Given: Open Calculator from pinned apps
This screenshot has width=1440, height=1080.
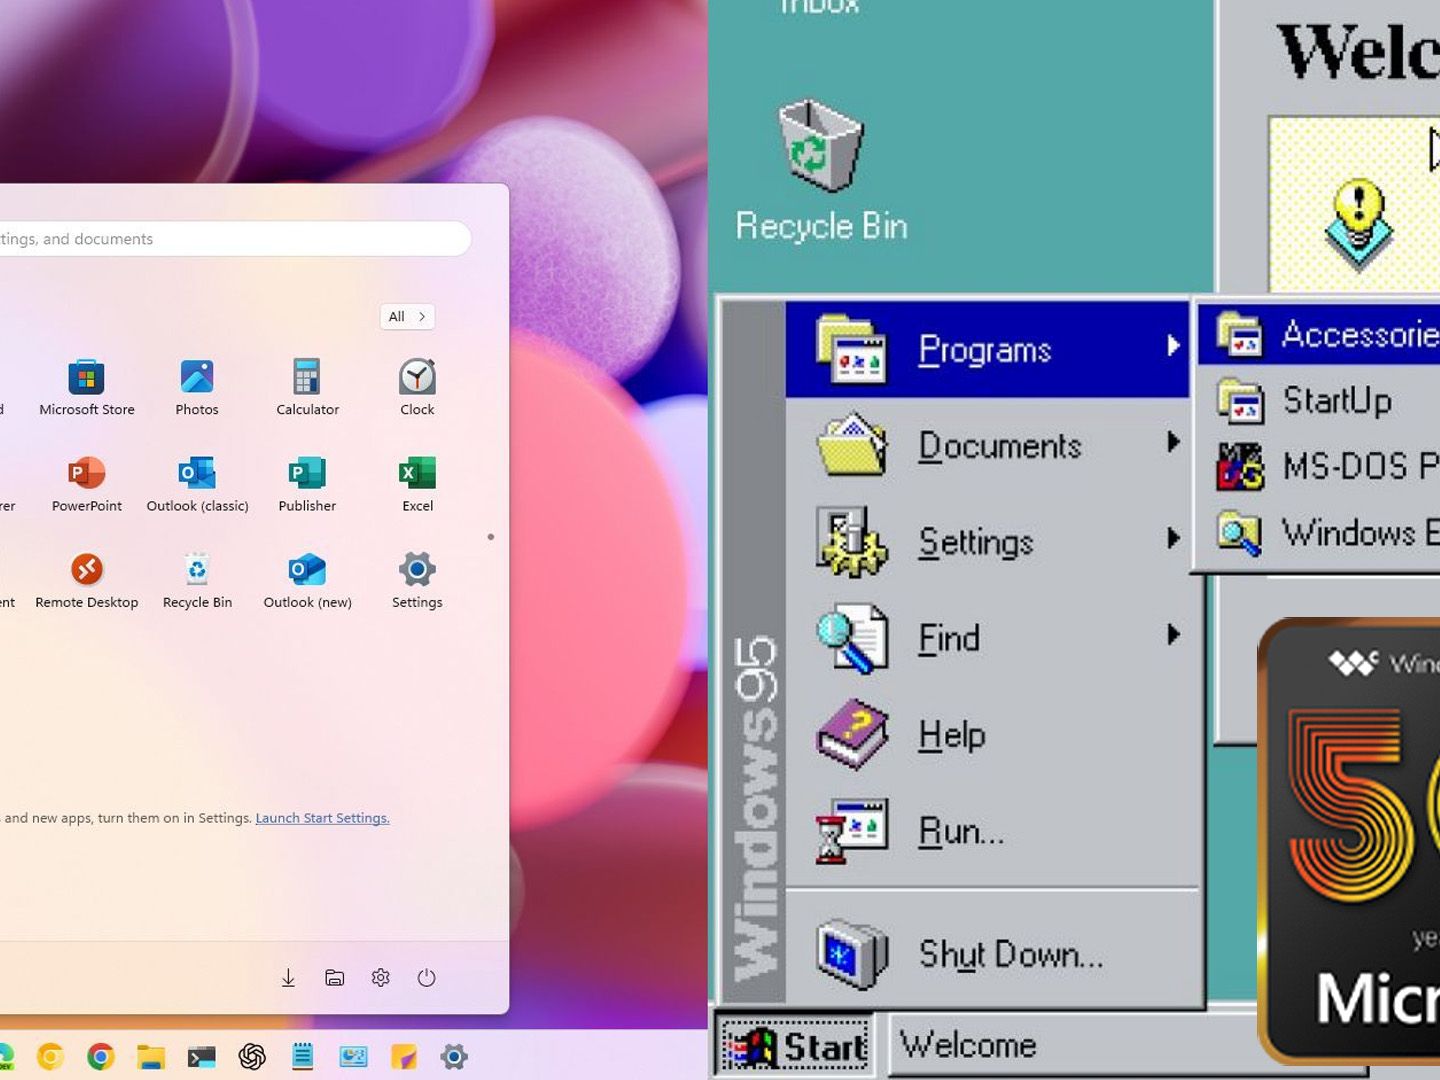Looking at the screenshot, I should tap(307, 387).
